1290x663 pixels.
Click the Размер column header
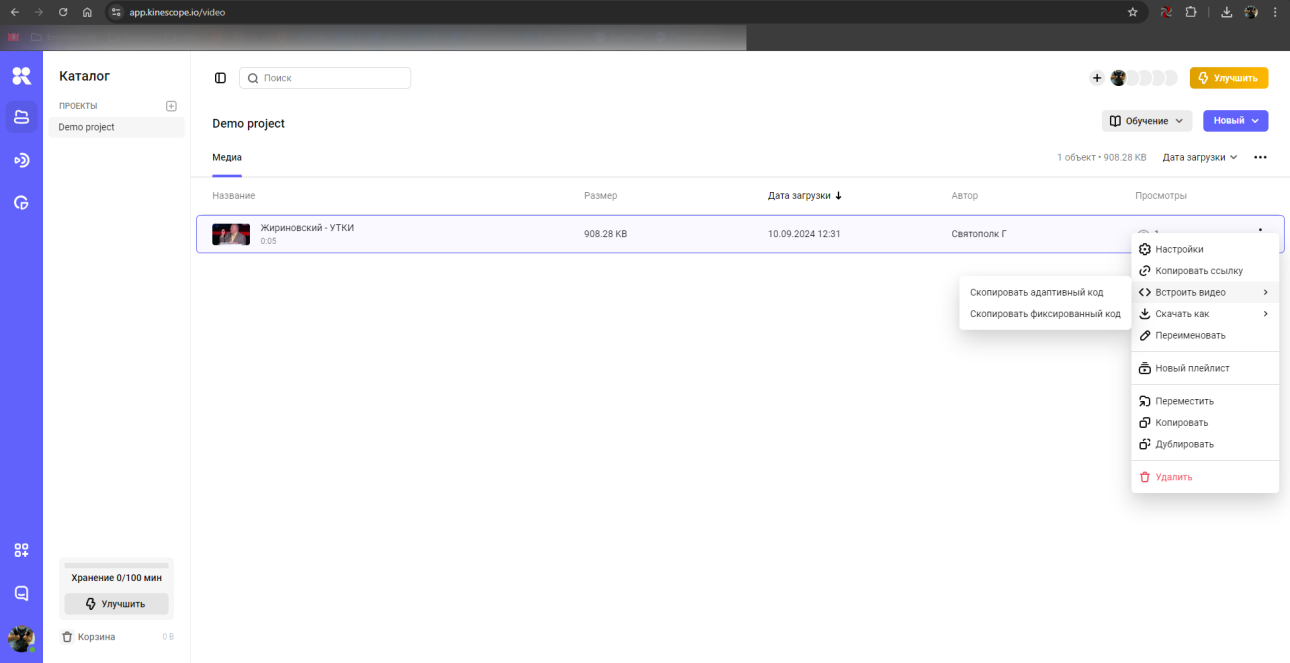pos(601,196)
